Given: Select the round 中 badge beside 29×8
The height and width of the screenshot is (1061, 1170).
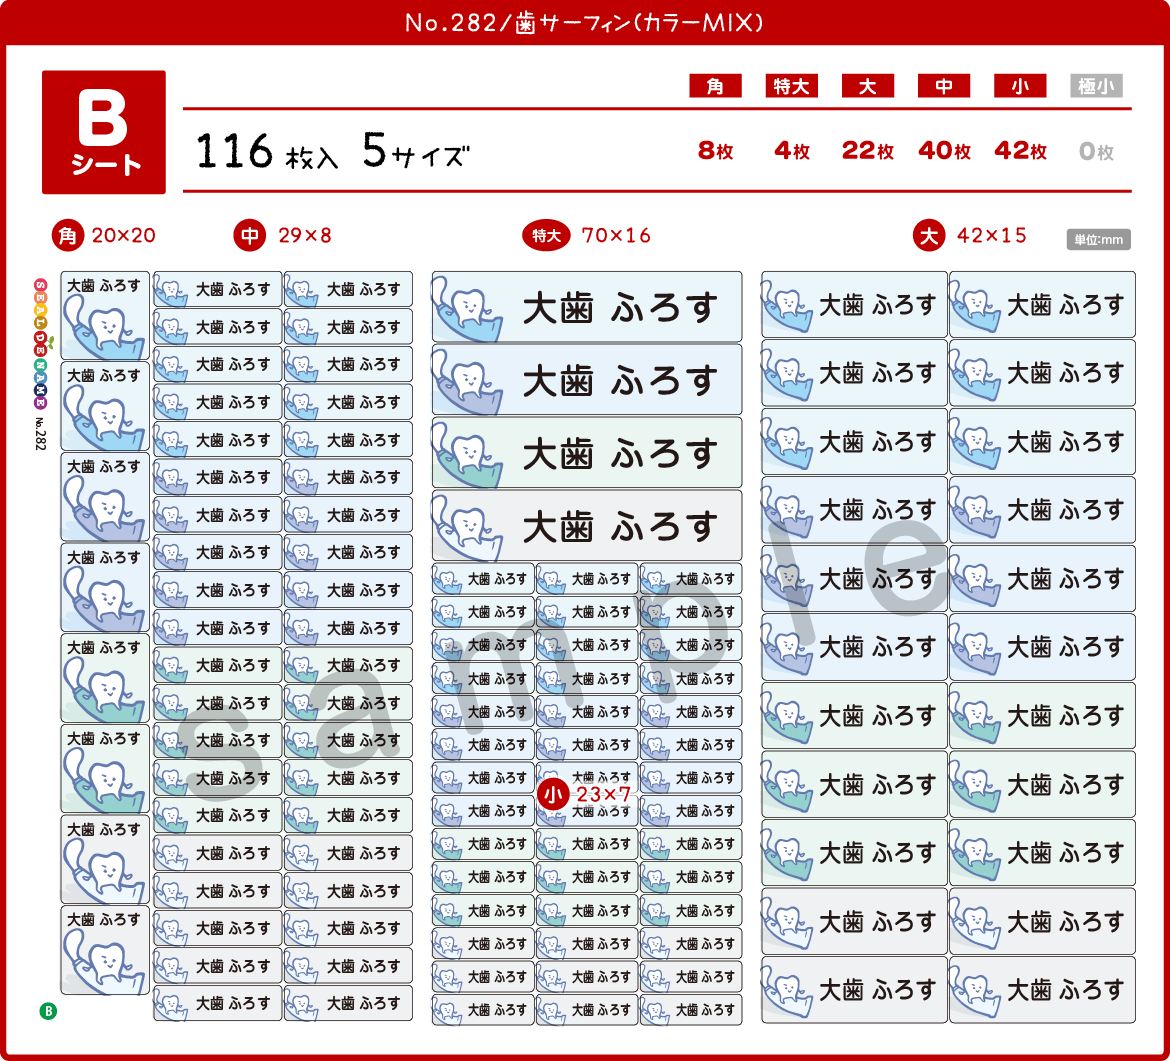Looking at the screenshot, I should pos(250,236).
